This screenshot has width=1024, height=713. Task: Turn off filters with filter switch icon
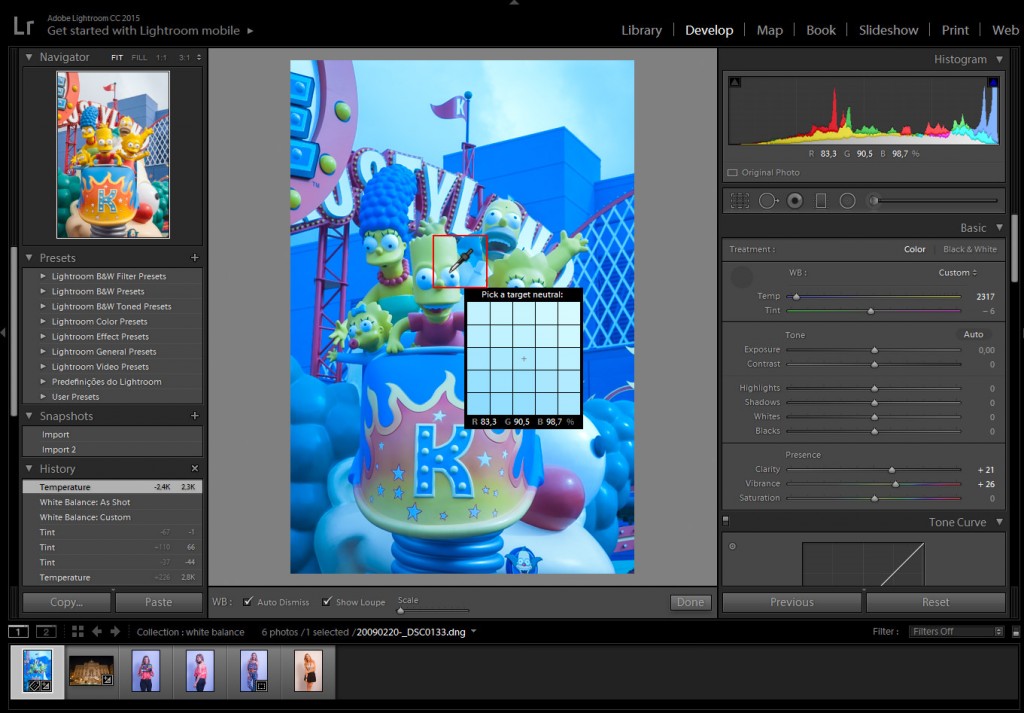[1016, 632]
